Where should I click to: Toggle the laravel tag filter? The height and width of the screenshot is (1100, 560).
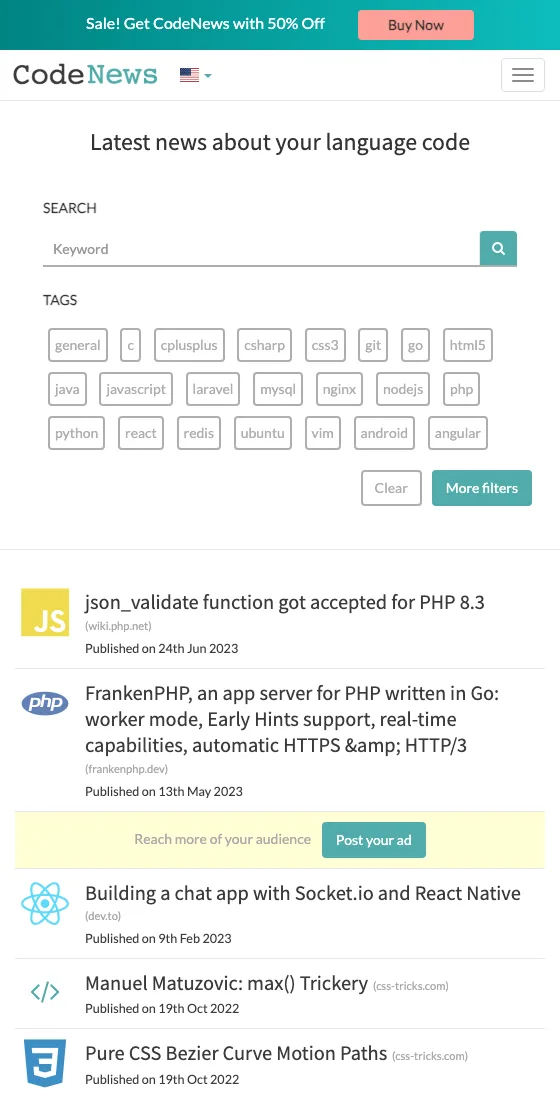pyautogui.click(x=213, y=389)
